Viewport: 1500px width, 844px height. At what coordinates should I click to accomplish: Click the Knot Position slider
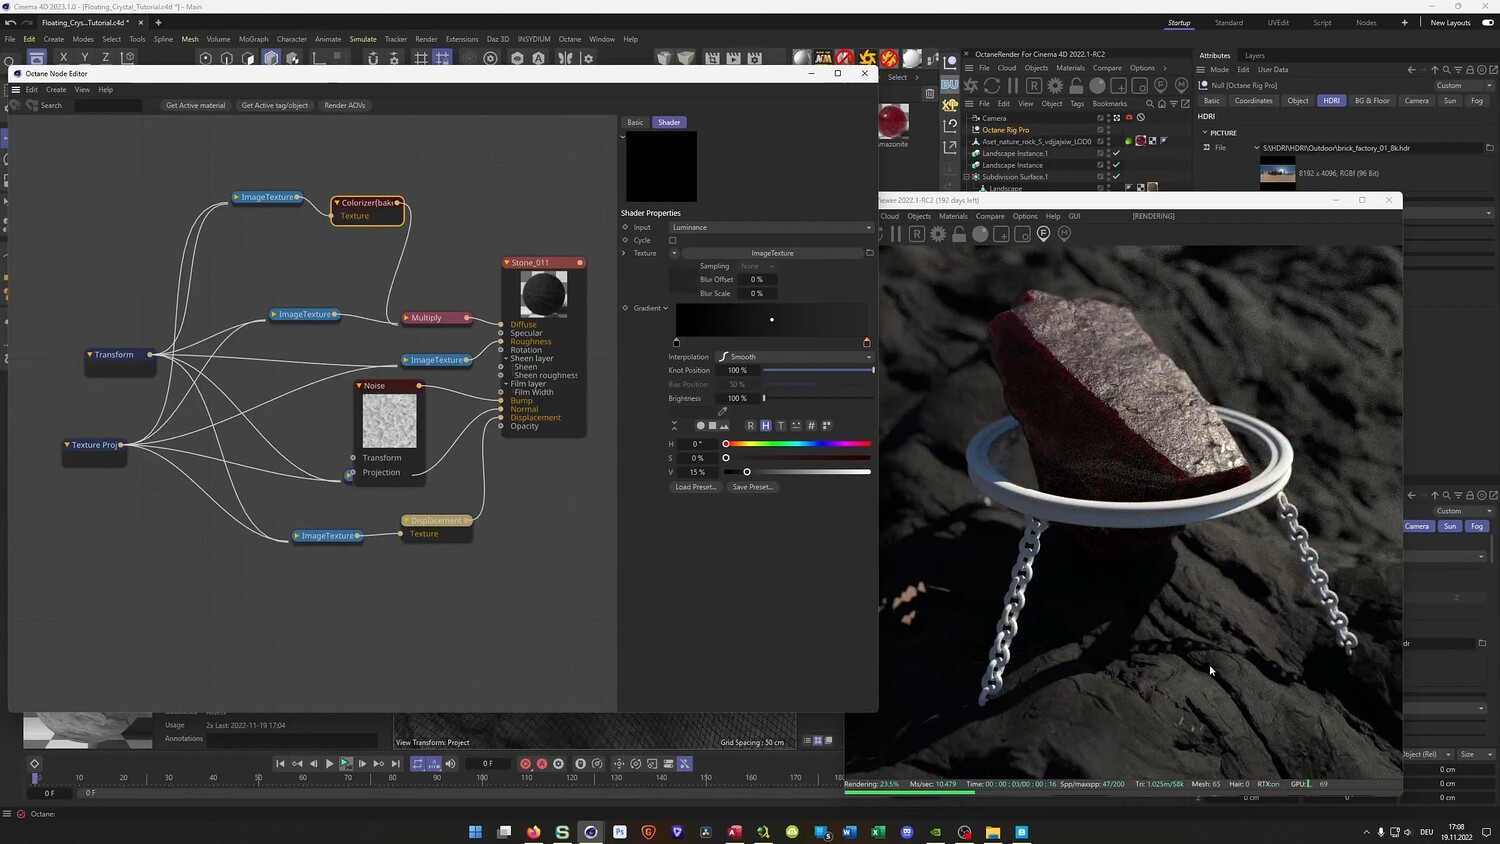tap(819, 370)
